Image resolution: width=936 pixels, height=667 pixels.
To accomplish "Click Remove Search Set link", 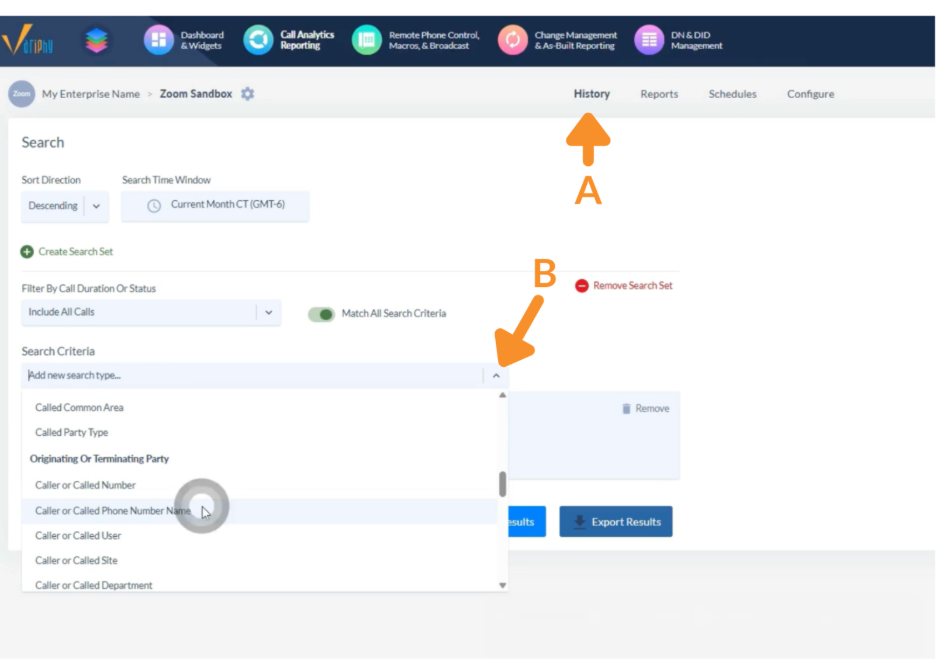I will pyautogui.click(x=624, y=286).
